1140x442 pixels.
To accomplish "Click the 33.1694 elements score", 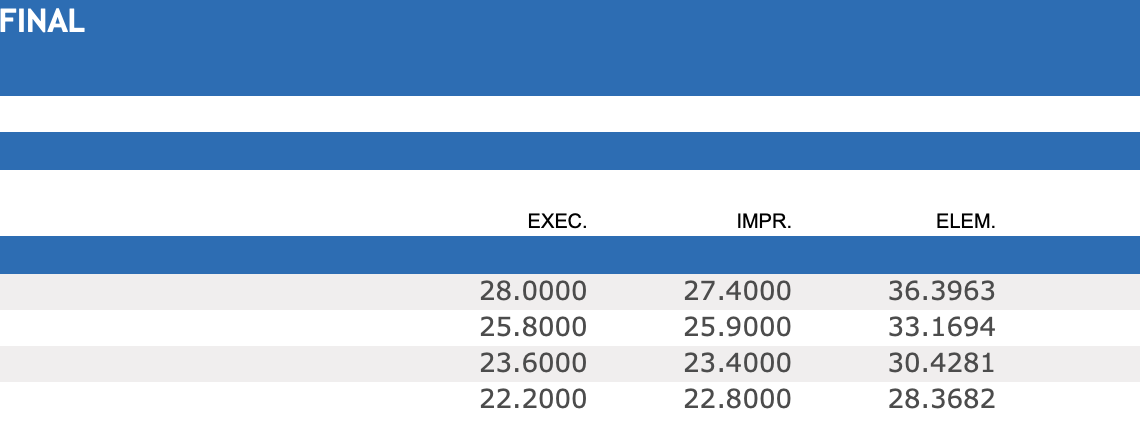I will [941, 327].
